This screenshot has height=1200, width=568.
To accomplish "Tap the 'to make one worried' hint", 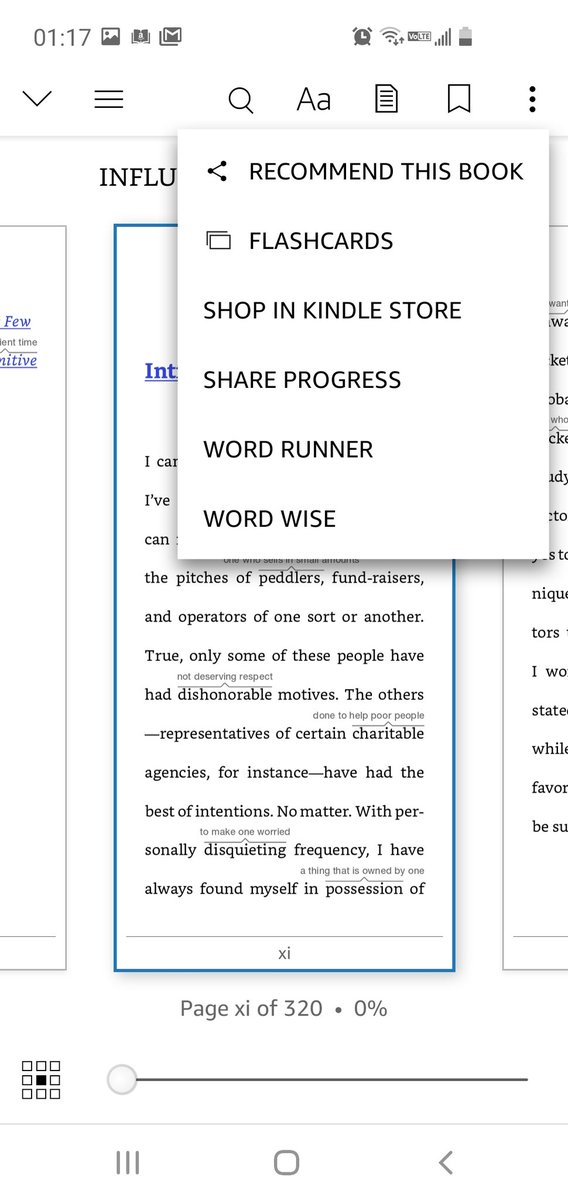I will [x=245, y=832].
